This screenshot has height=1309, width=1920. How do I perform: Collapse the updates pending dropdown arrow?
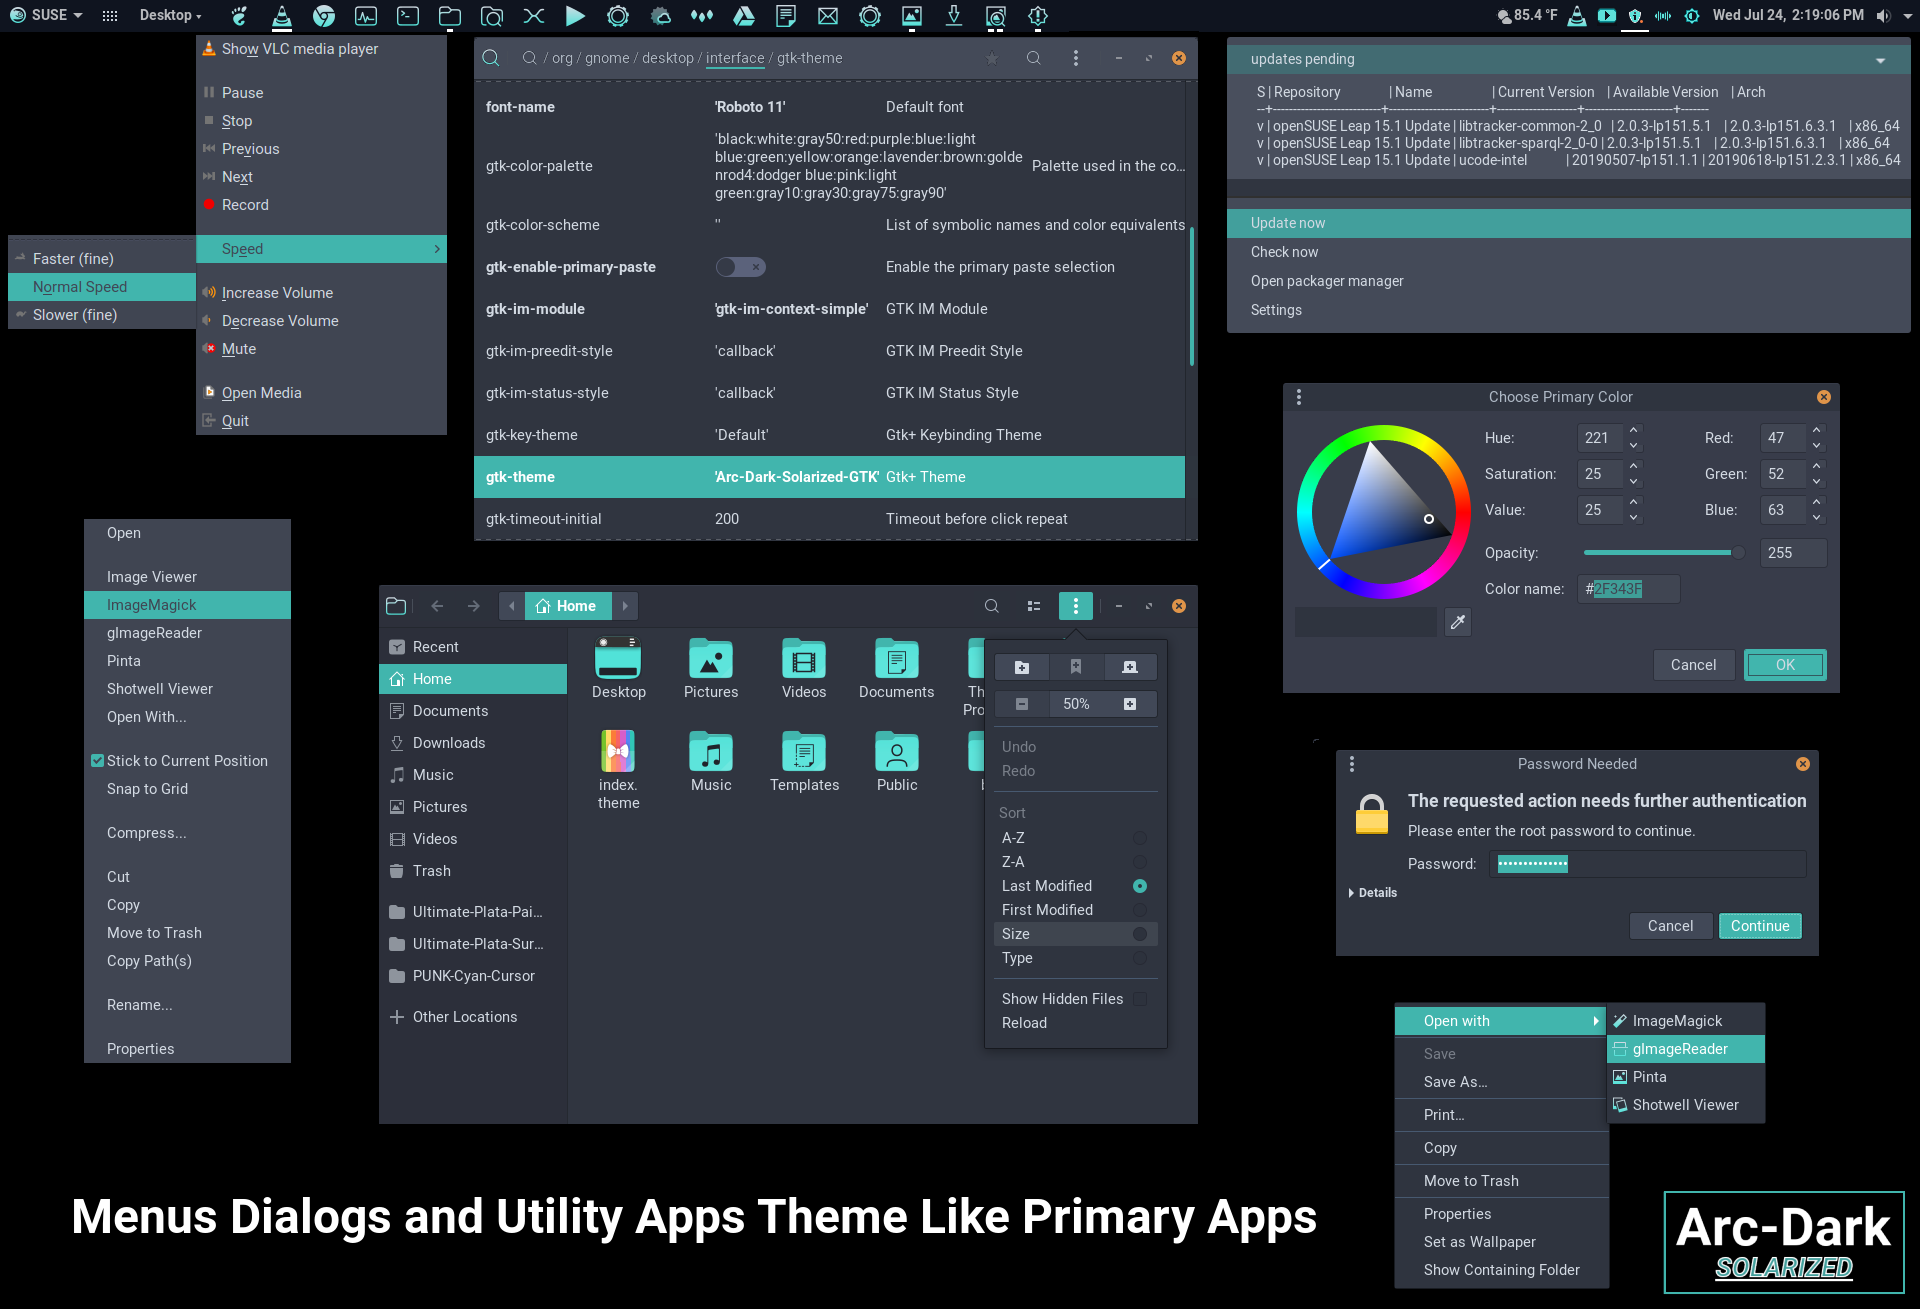pos(1880,60)
